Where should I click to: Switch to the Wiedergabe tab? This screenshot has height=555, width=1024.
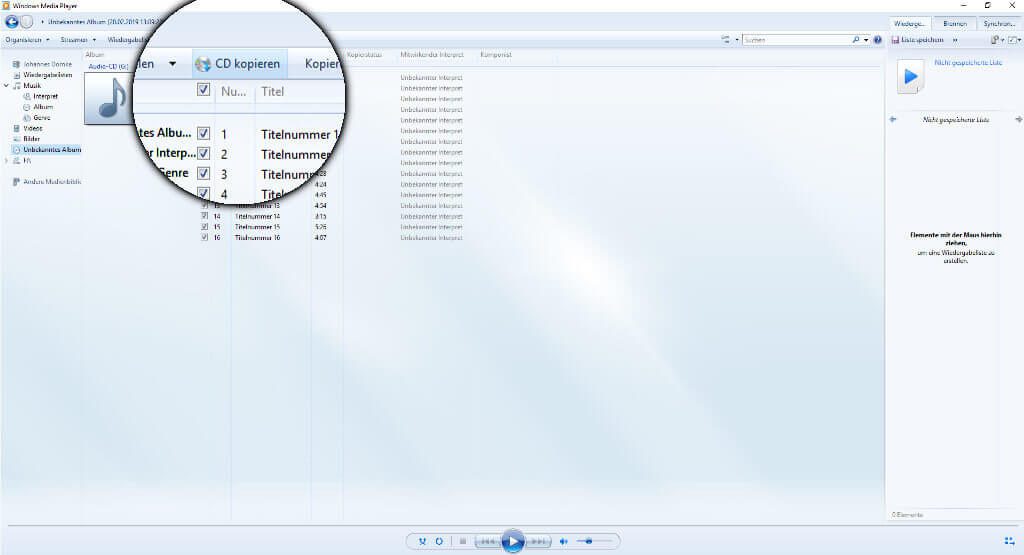909,24
